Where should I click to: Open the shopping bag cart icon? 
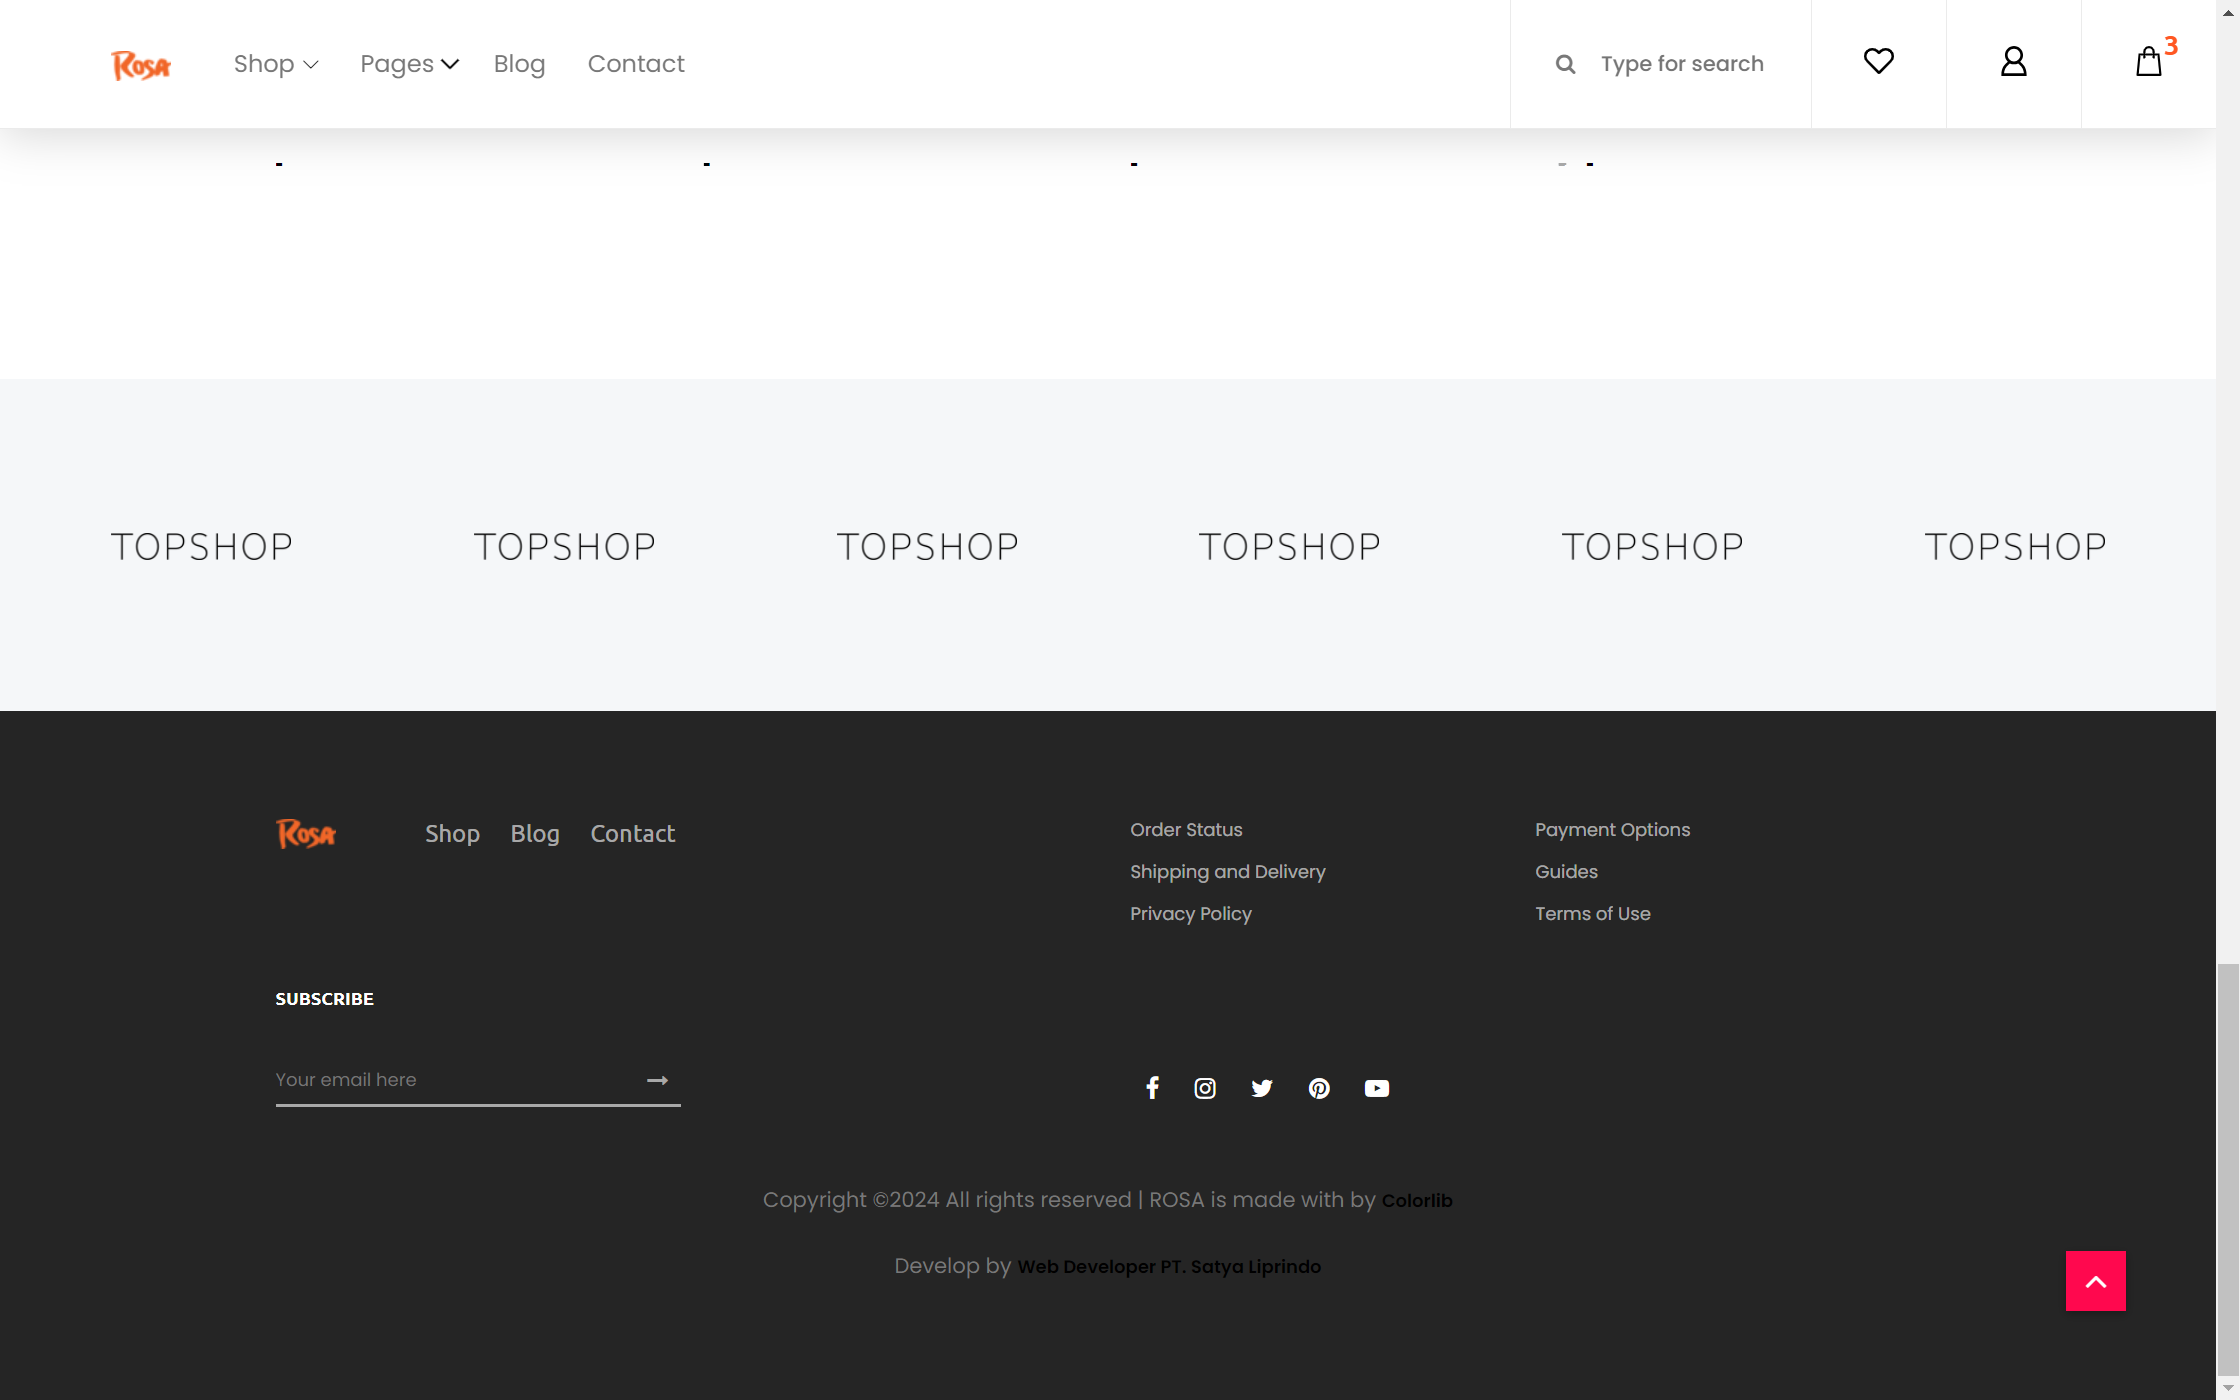(x=2148, y=62)
